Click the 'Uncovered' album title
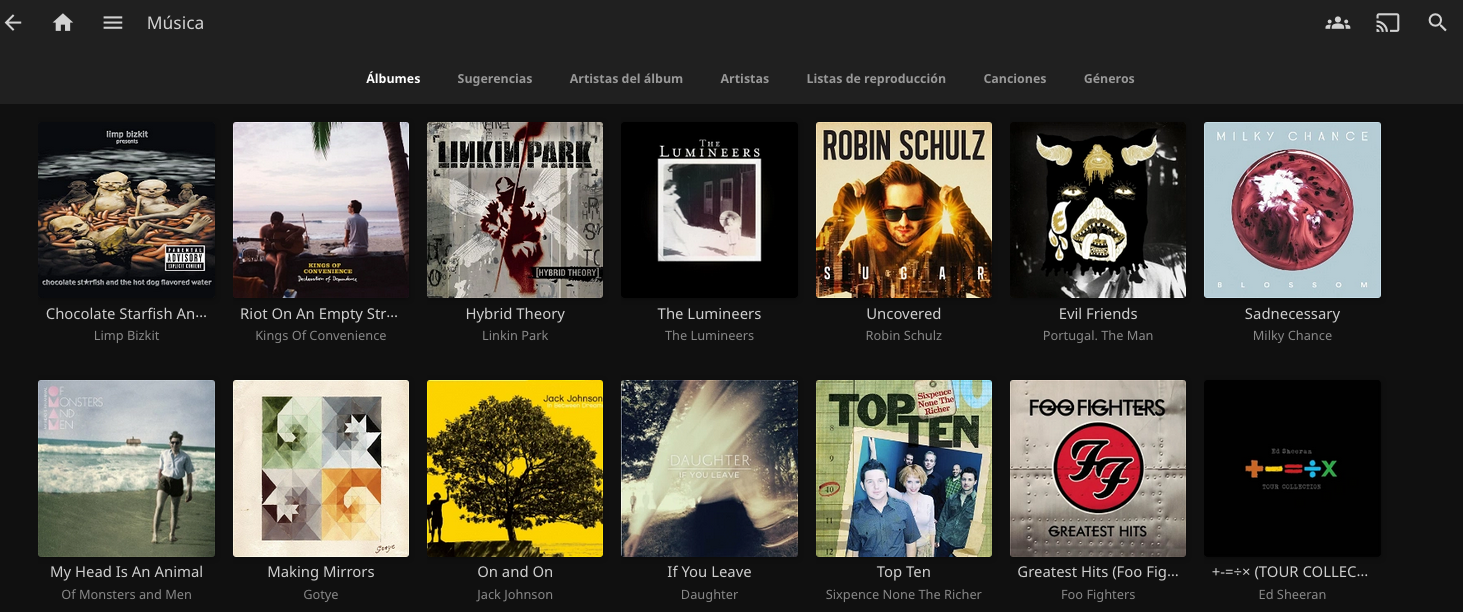Image resolution: width=1463 pixels, height=612 pixels. tap(904, 314)
